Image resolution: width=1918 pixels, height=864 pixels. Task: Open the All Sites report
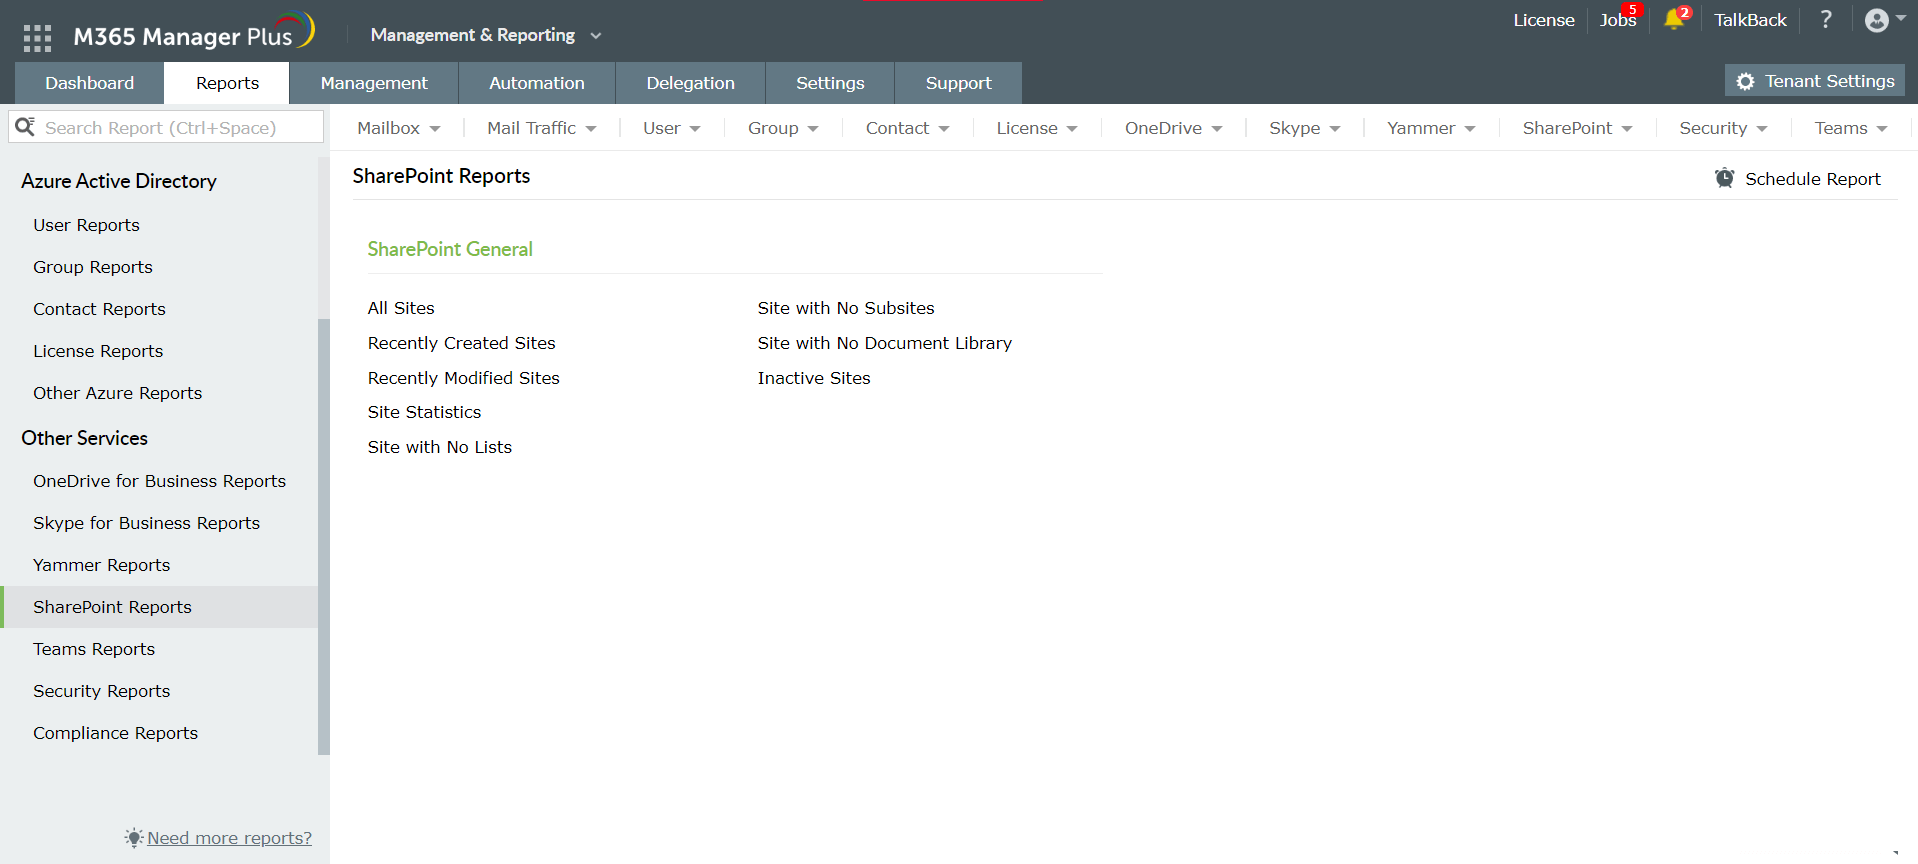(x=401, y=308)
